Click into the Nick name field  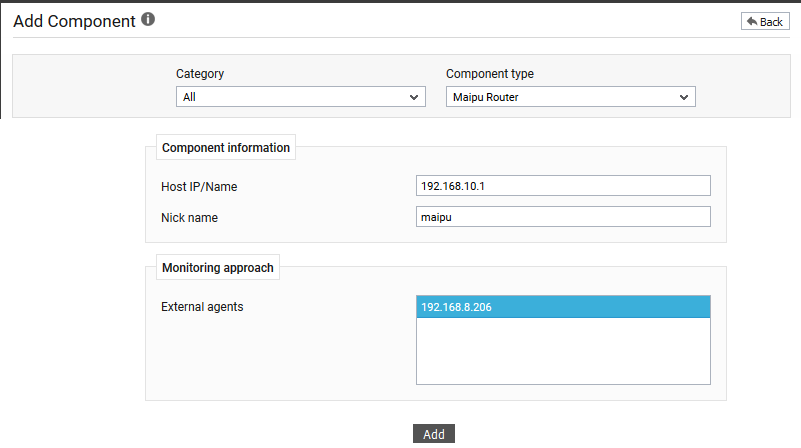[x=563, y=217]
